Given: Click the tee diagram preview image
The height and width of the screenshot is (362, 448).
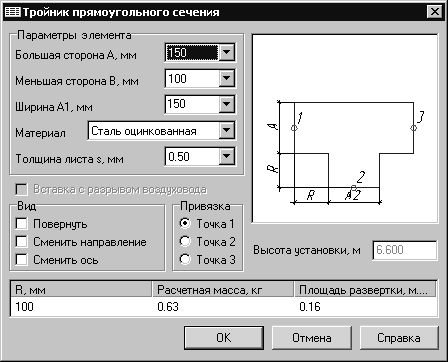Looking at the screenshot, I should pos(345,128).
